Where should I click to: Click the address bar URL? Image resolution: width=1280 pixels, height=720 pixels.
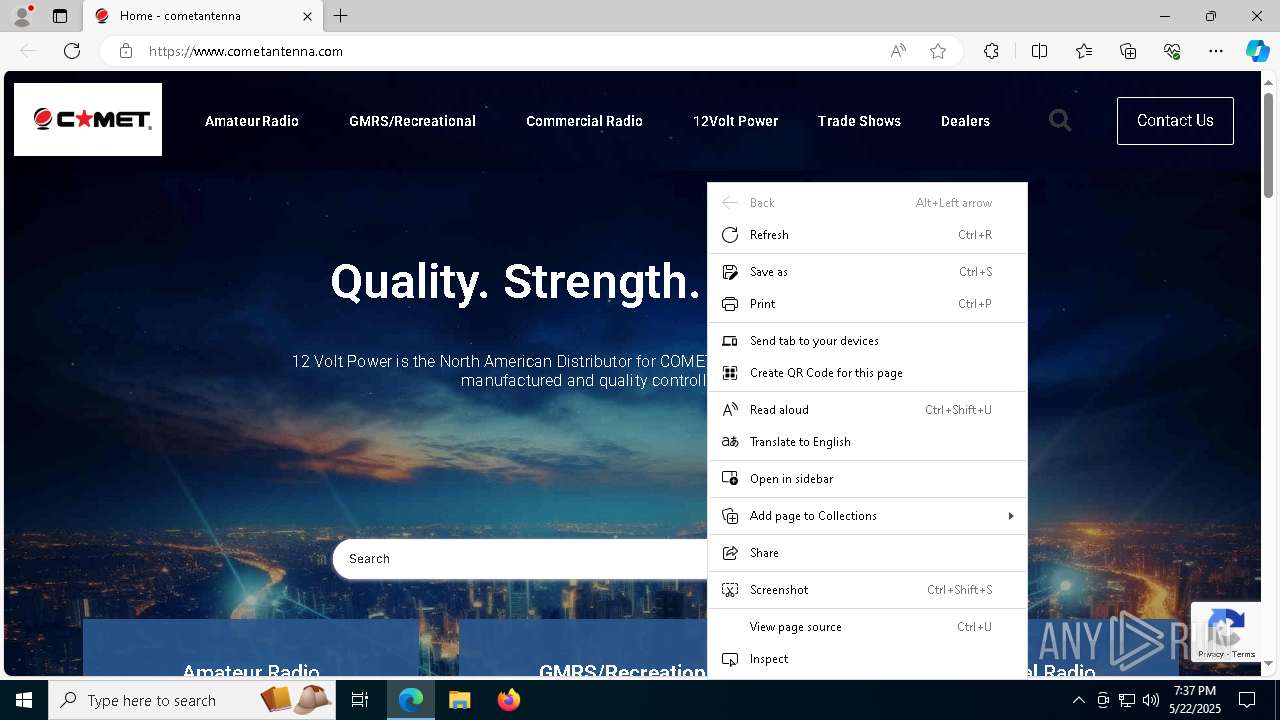click(x=246, y=51)
